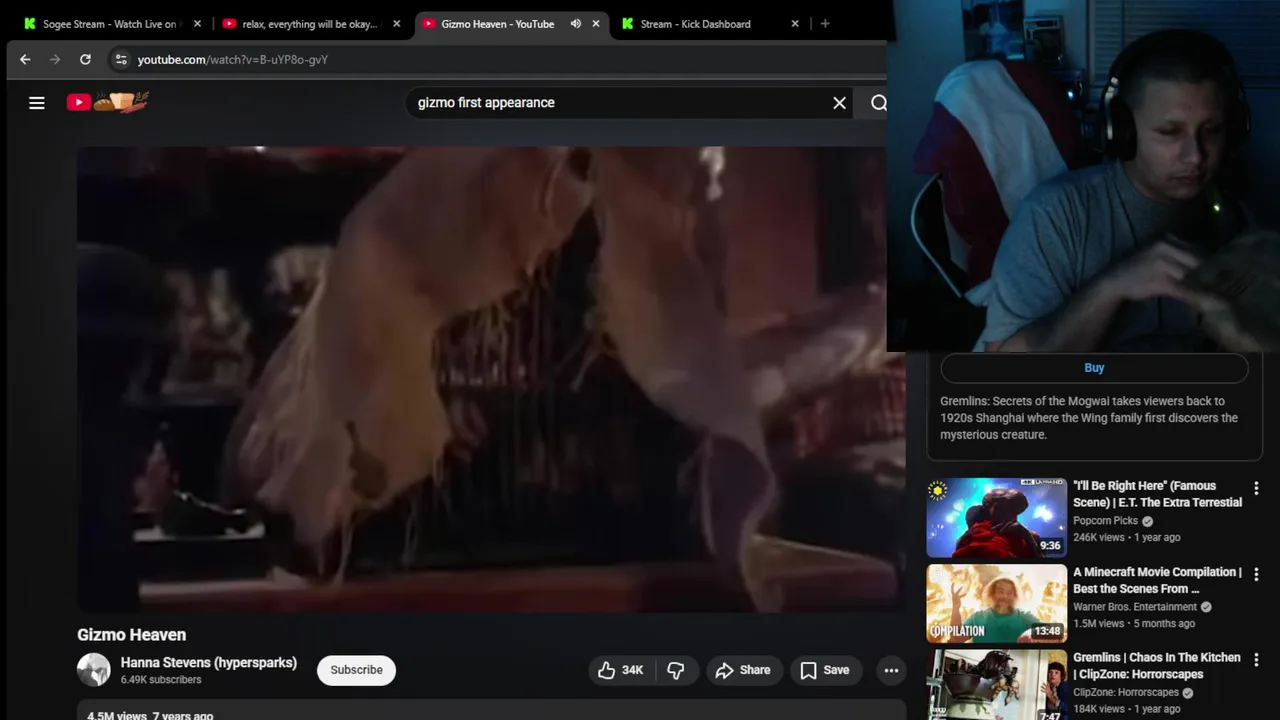Open Hanna Stevens (hypersparks) channel name

(x=209, y=662)
